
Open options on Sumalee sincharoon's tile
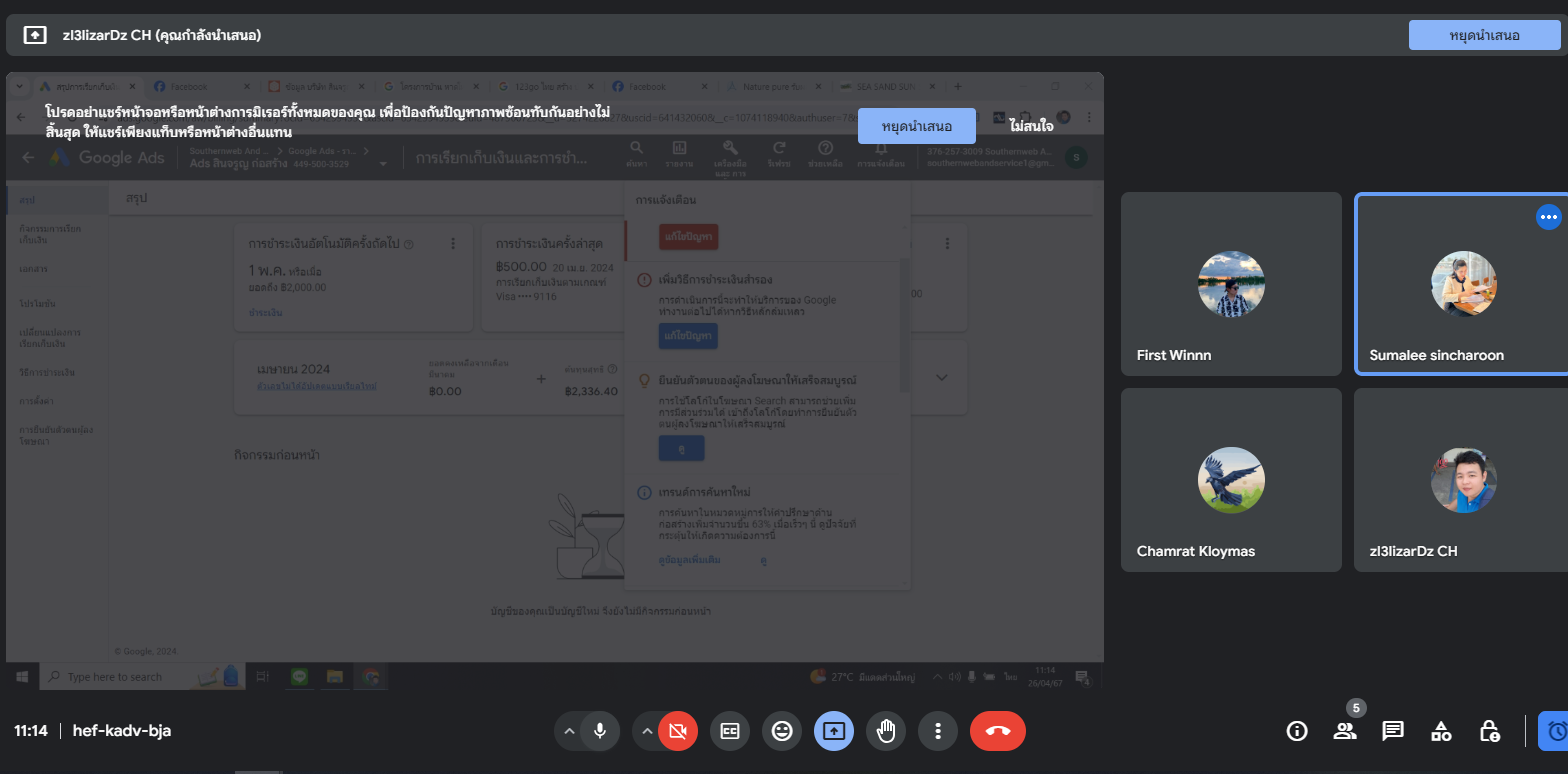point(1548,216)
